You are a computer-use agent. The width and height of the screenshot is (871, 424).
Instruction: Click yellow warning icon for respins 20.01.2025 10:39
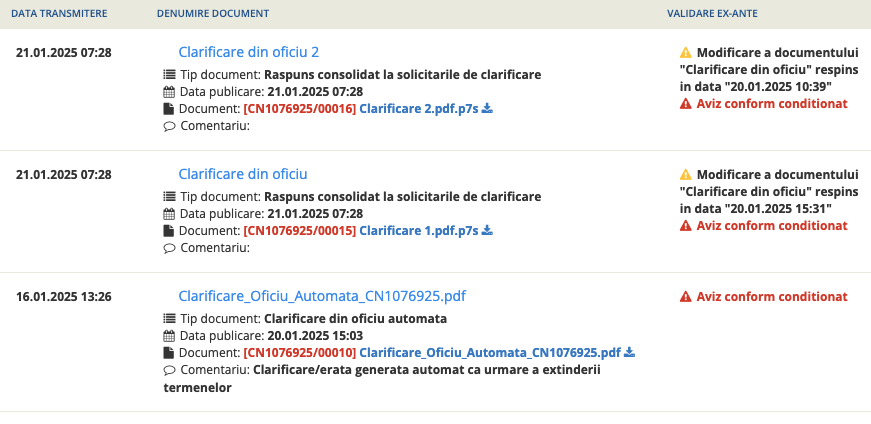(685, 52)
